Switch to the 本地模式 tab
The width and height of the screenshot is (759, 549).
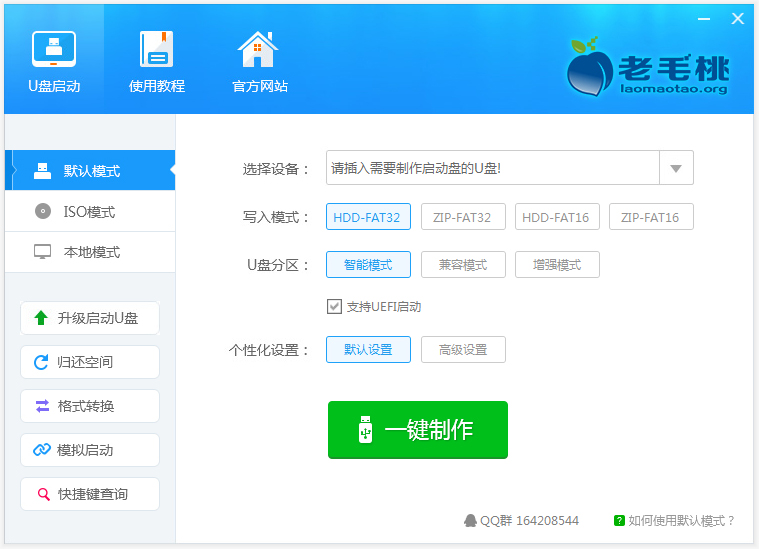click(x=89, y=252)
